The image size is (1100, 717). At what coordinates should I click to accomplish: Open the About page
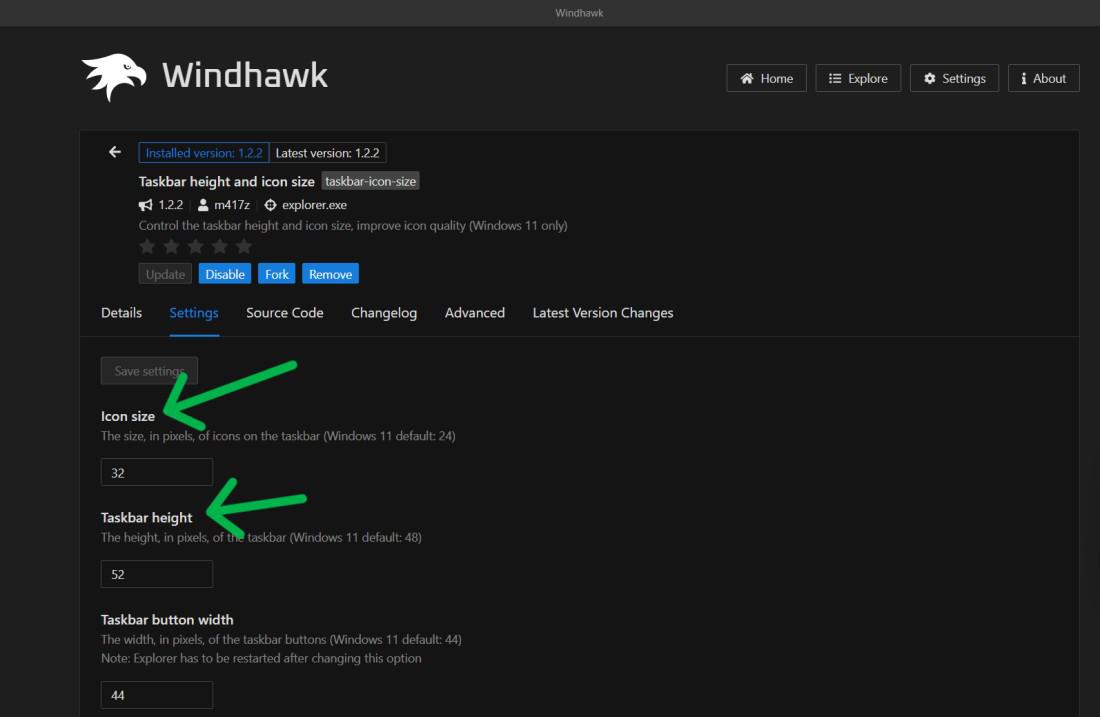coord(1043,79)
